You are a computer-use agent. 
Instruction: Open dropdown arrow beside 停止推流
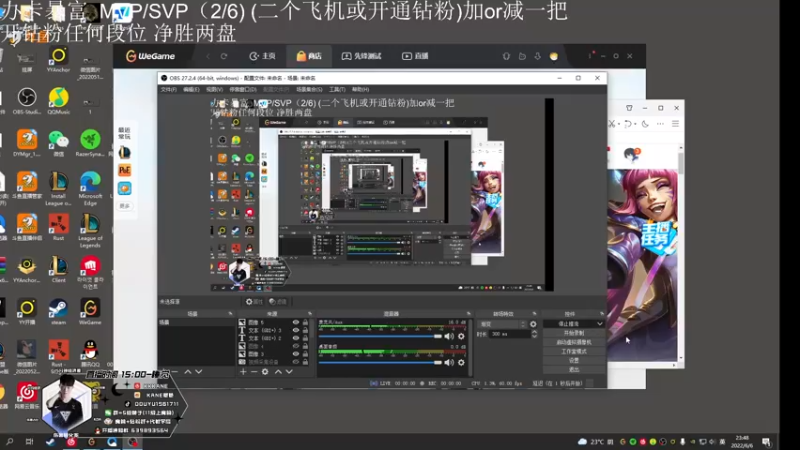pos(599,324)
